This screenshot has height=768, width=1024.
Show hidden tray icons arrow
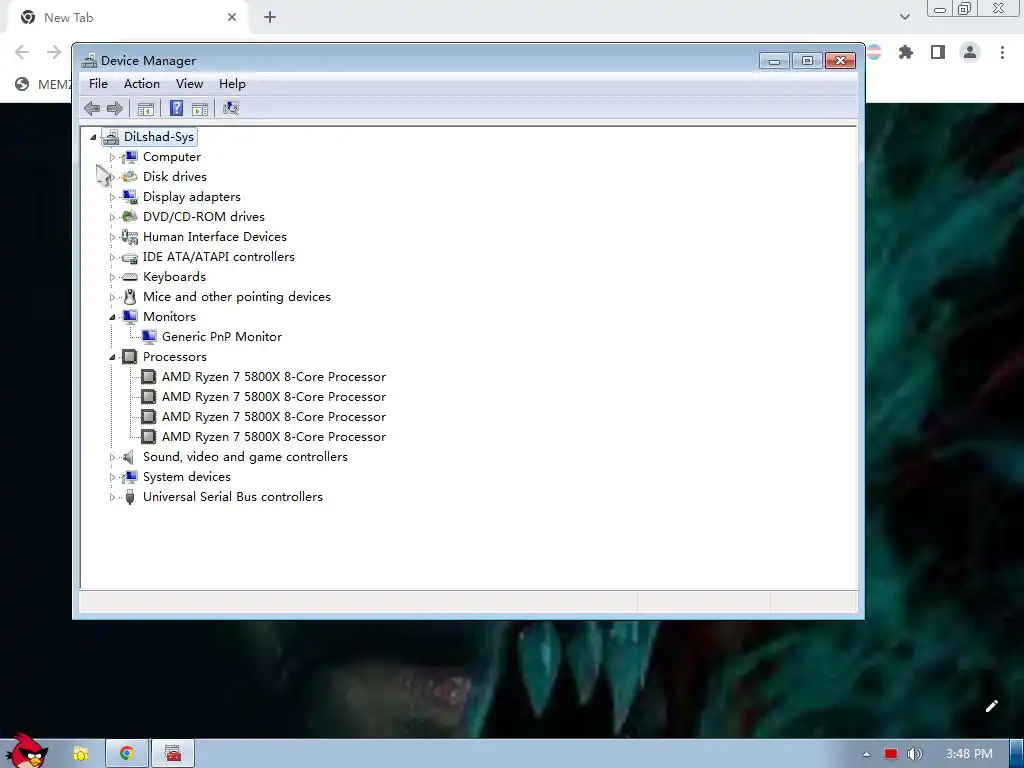(867, 754)
